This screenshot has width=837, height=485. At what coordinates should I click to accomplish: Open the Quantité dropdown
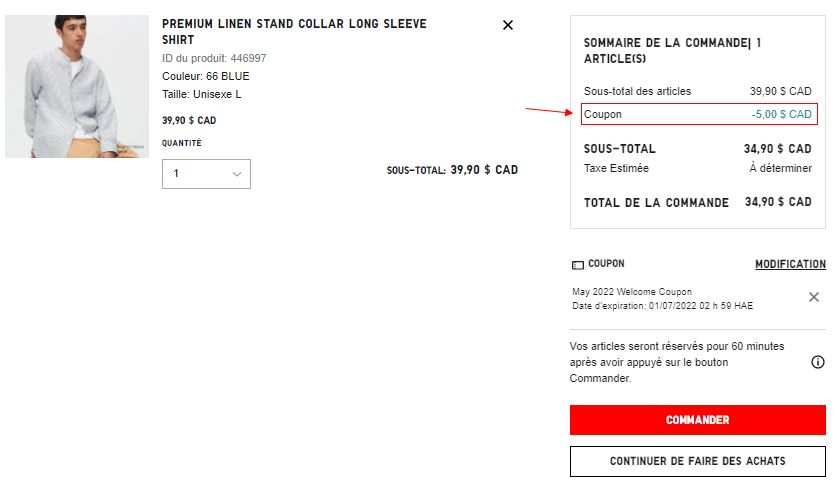click(x=206, y=174)
